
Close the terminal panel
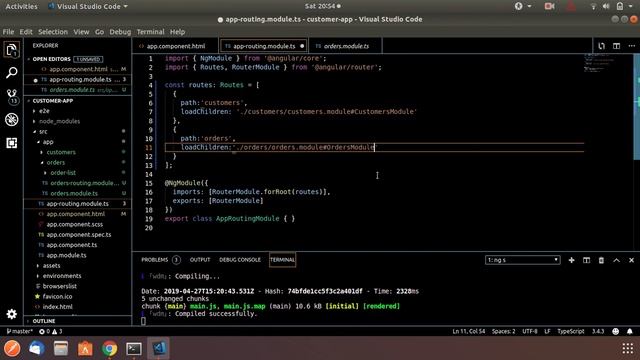pyautogui.click(x=631, y=260)
